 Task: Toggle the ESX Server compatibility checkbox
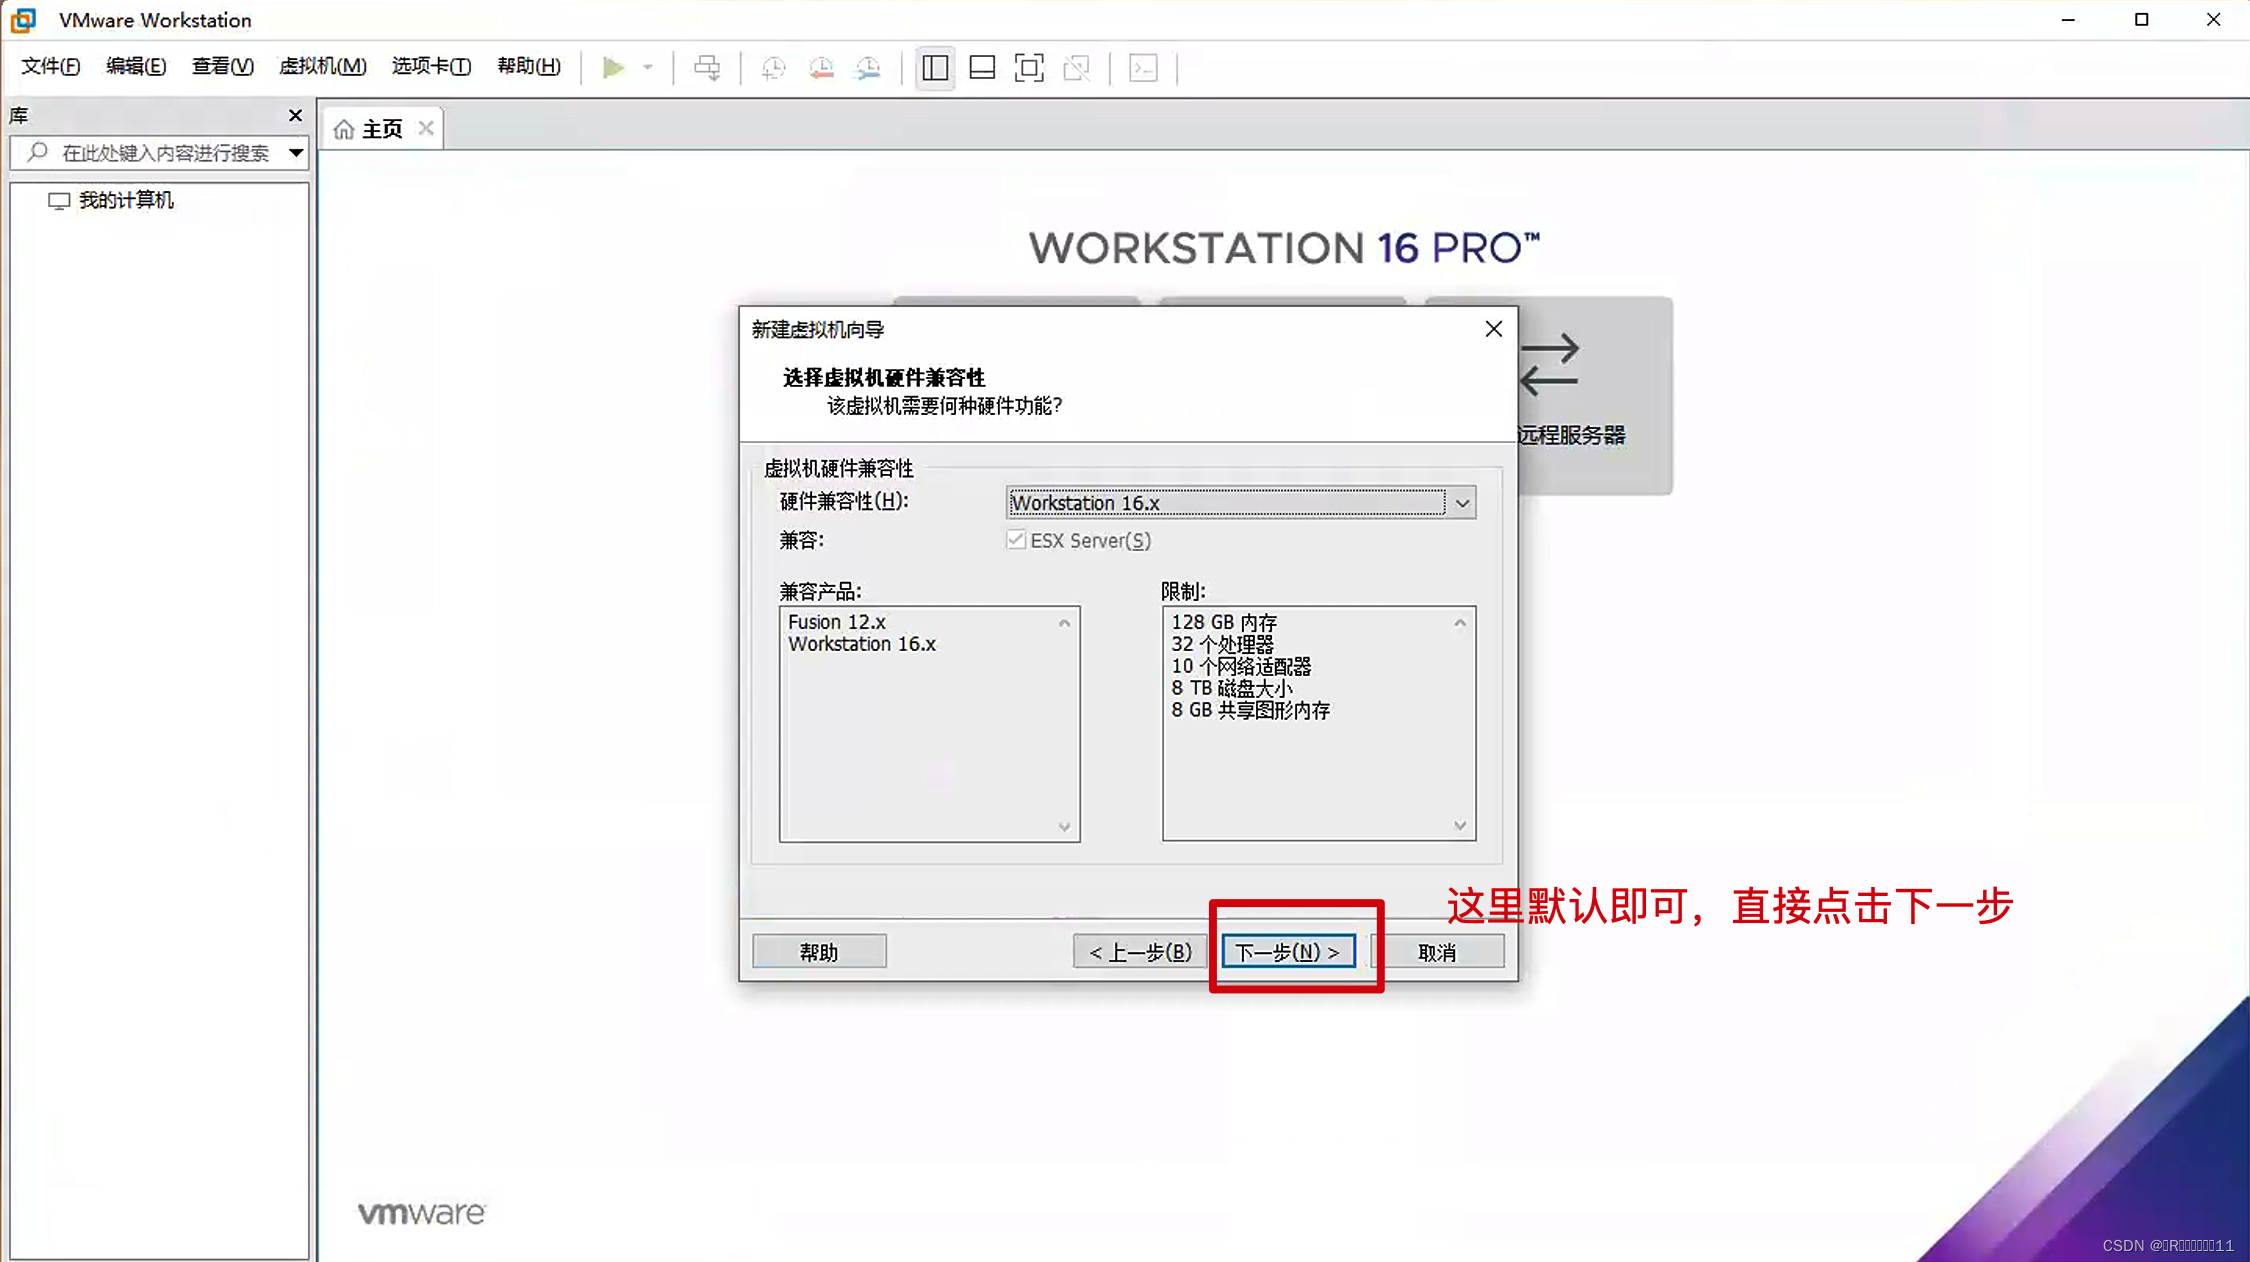[x=1016, y=540]
